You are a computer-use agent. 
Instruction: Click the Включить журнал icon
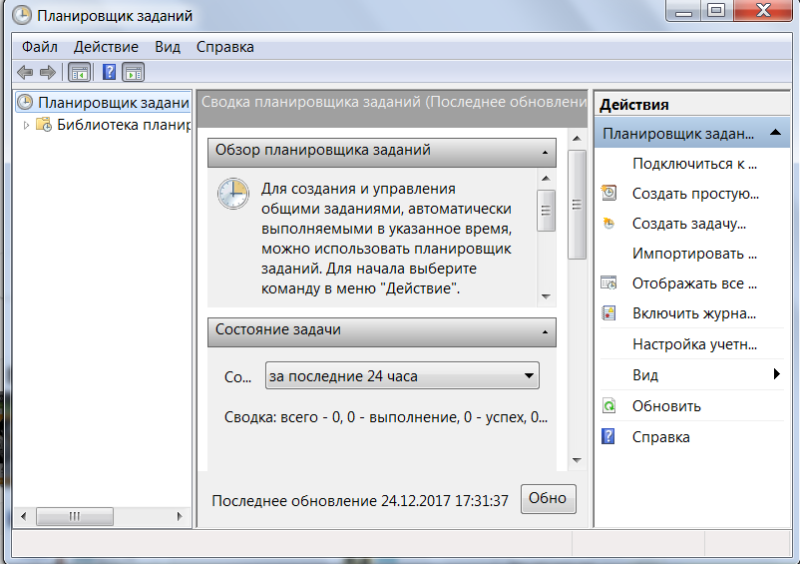(609, 313)
